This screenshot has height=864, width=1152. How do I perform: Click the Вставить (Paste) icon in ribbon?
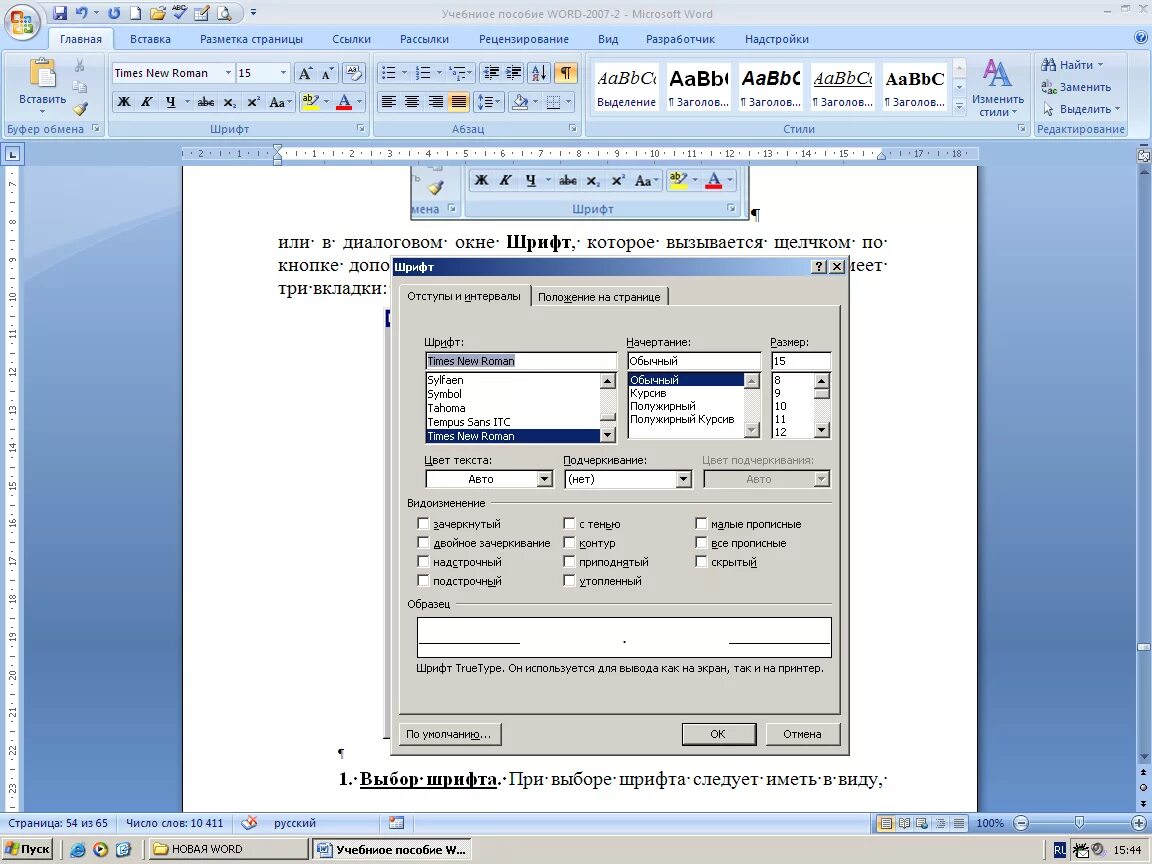coord(42,74)
